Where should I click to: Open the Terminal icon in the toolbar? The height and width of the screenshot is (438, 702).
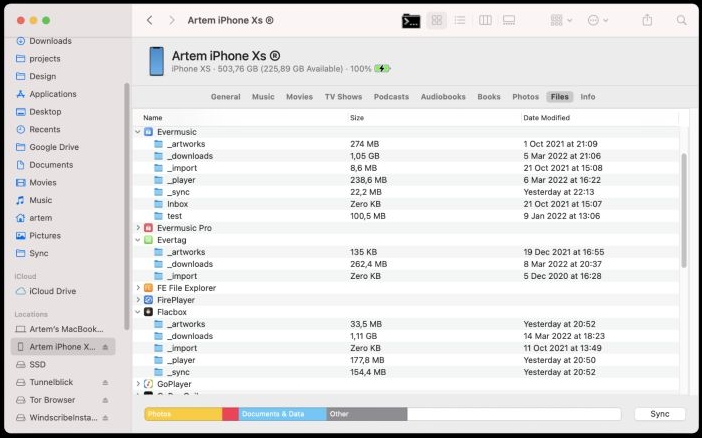point(410,20)
